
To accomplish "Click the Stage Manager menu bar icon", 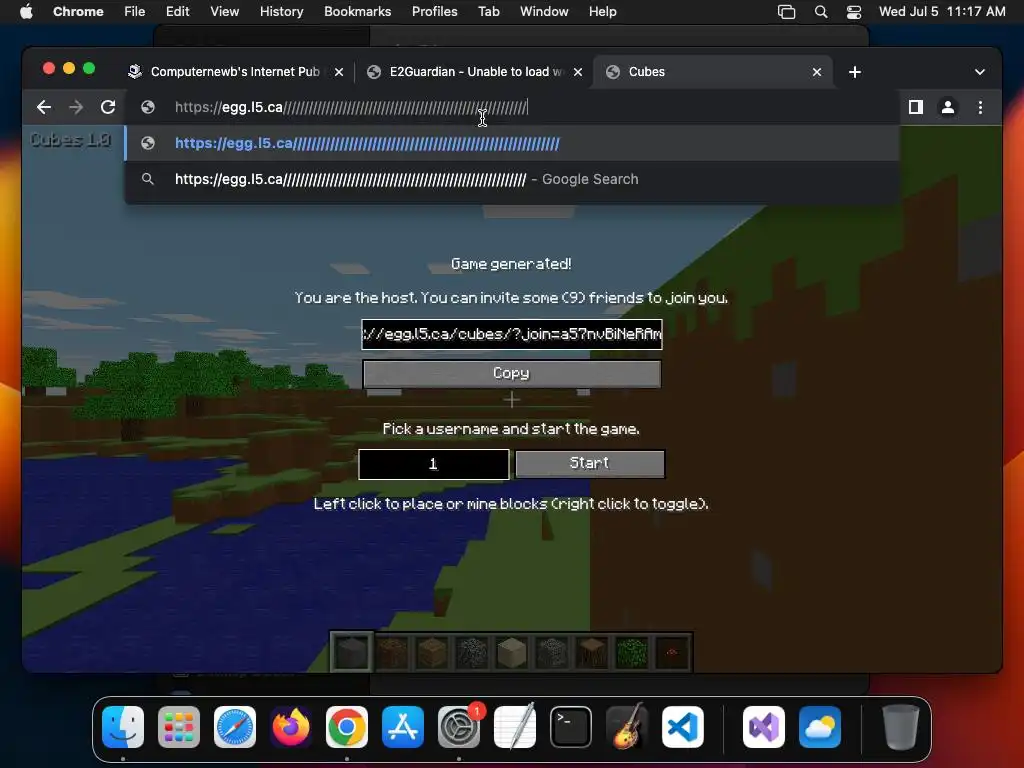I will (x=786, y=12).
